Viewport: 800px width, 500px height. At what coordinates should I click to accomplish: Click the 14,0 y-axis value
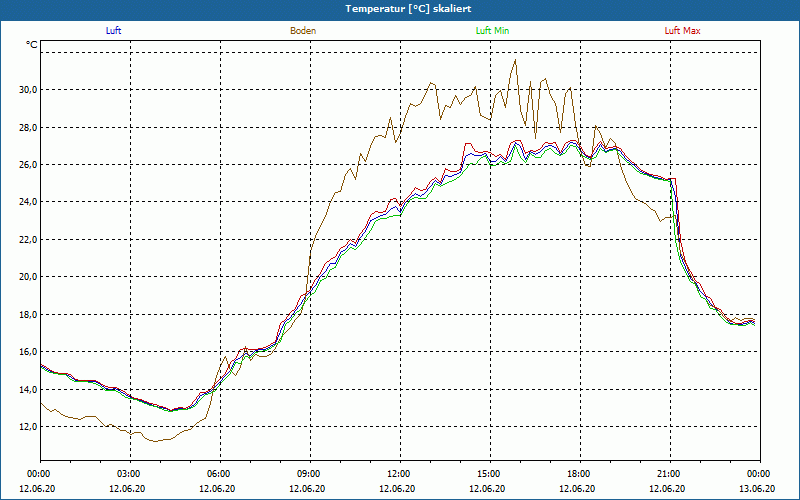pyautogui.click(x=29, y=390)
